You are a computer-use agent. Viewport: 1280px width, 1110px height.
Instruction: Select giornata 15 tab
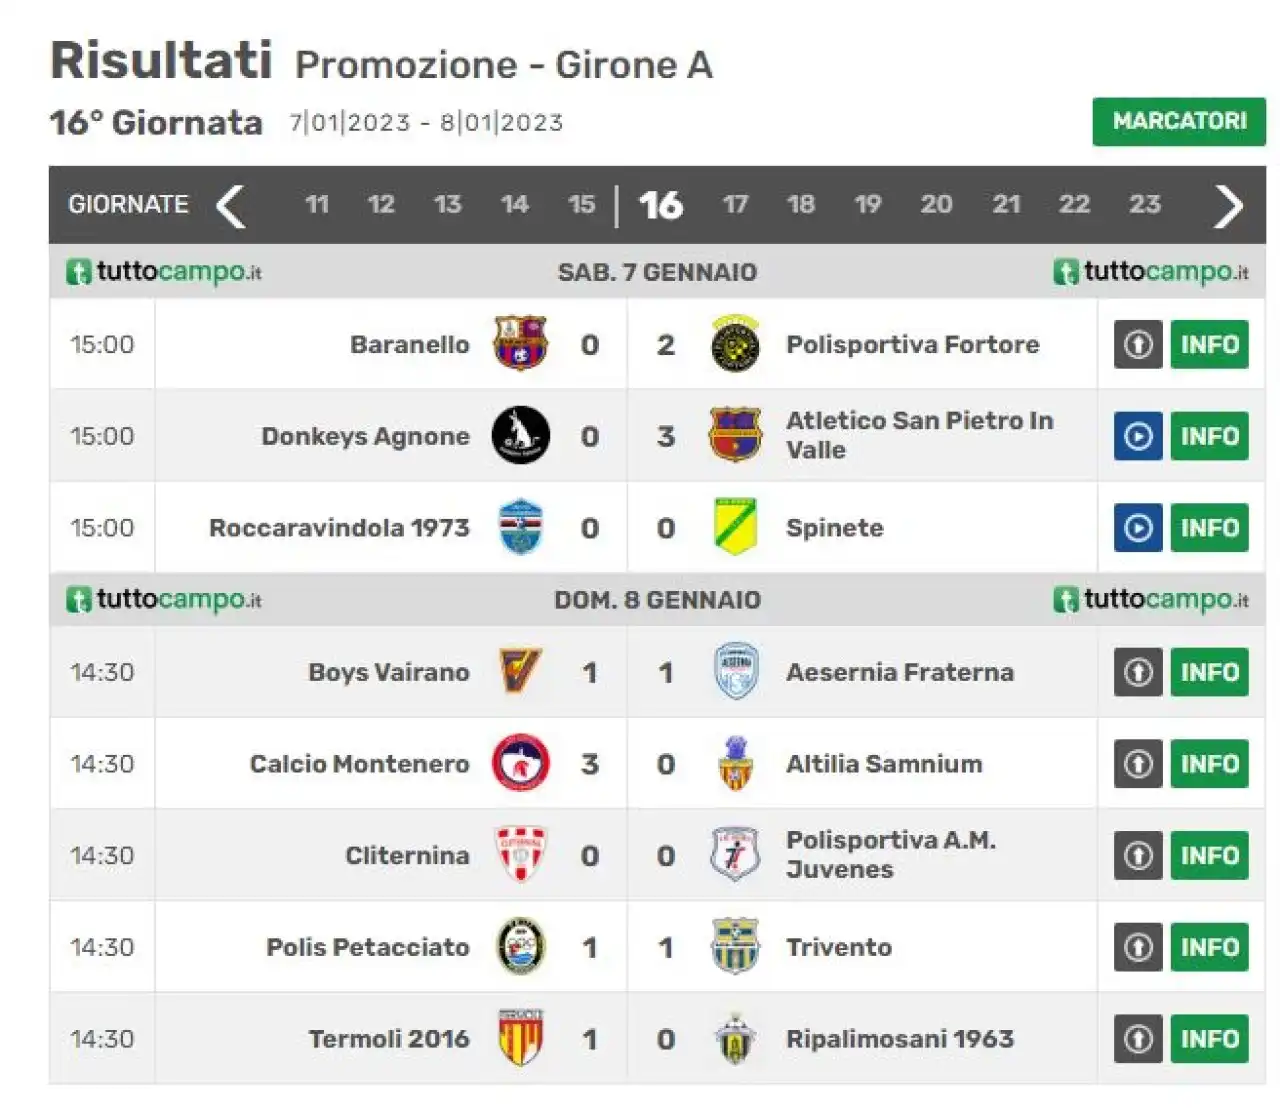tap(581, 205)
